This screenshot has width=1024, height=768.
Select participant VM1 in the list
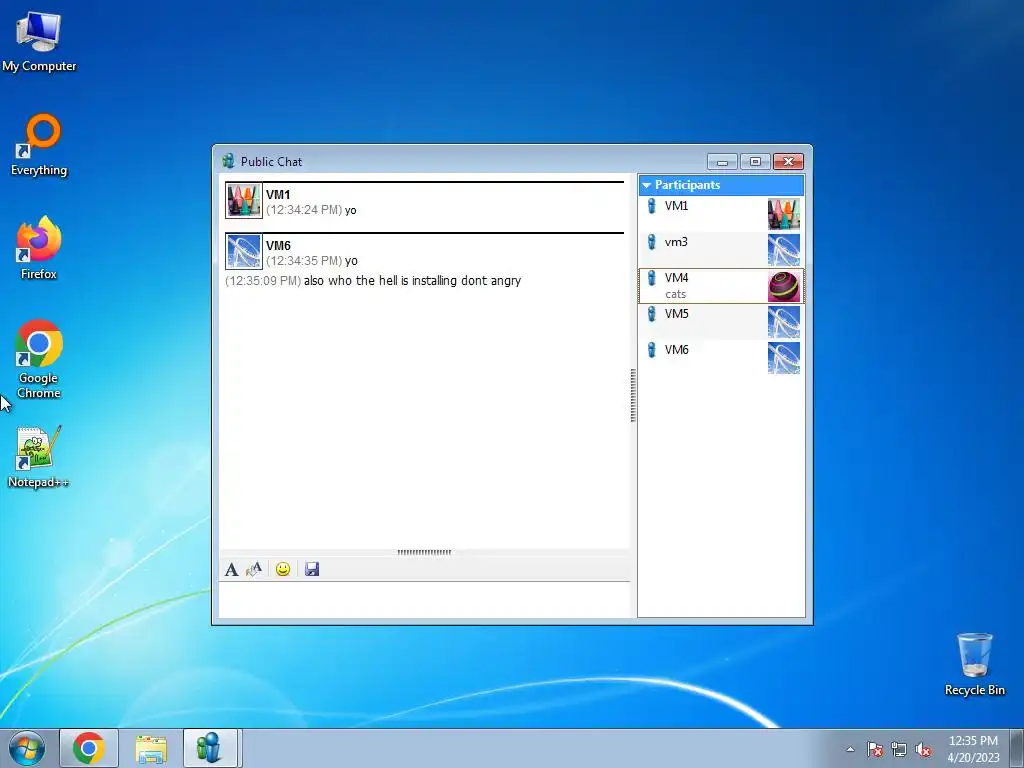(721, 214)
